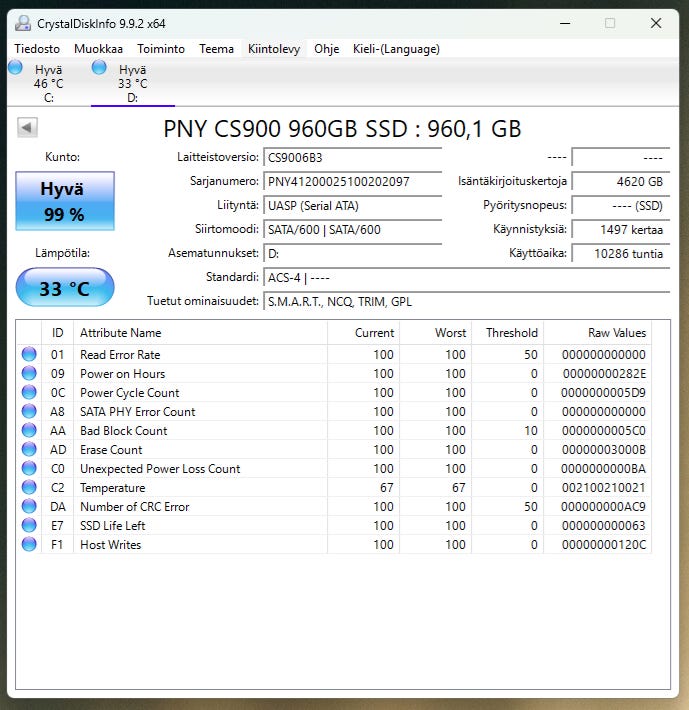Click status orb for Power on Hours
The height and width of the screenshot is (710, 689).
point(29,373)
